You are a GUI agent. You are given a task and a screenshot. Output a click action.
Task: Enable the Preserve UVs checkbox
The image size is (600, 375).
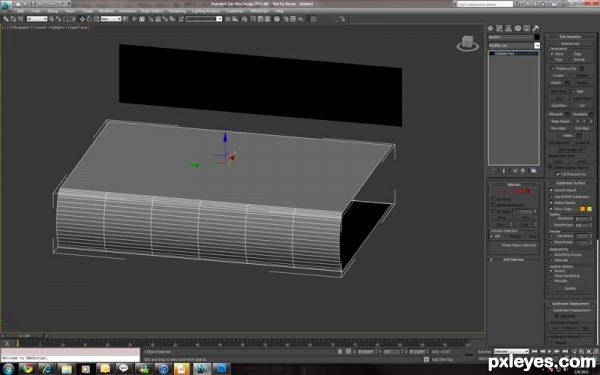[x=553, y=68]
